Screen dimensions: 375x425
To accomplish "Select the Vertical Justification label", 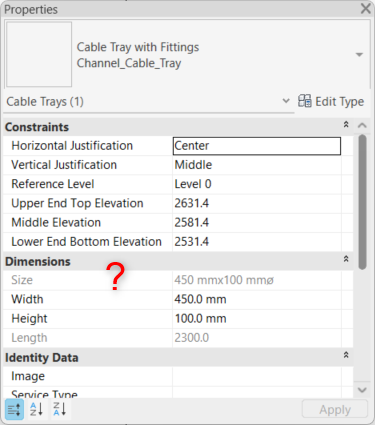I will tap(64, 165).
